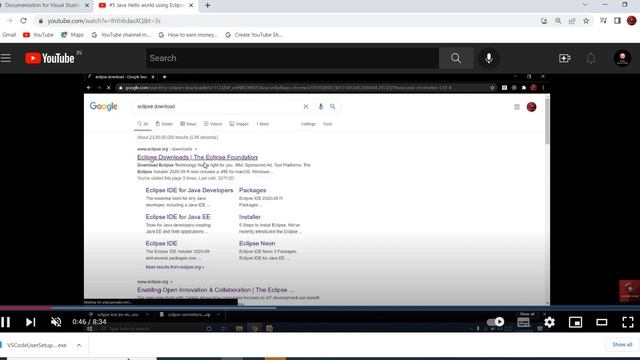640x360 pixels.
Task: Toggle the autoplay switch in the player
Action: pos(496,322)
